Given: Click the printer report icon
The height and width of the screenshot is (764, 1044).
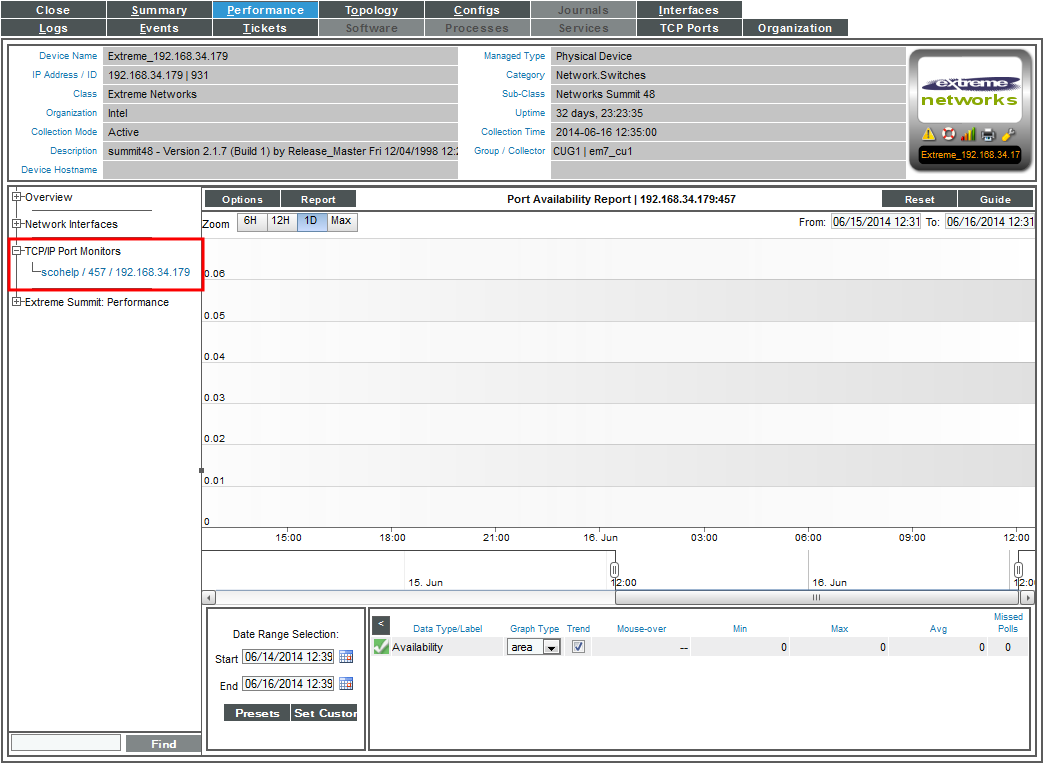Looking at the screenshot, I should pos(988,134).
